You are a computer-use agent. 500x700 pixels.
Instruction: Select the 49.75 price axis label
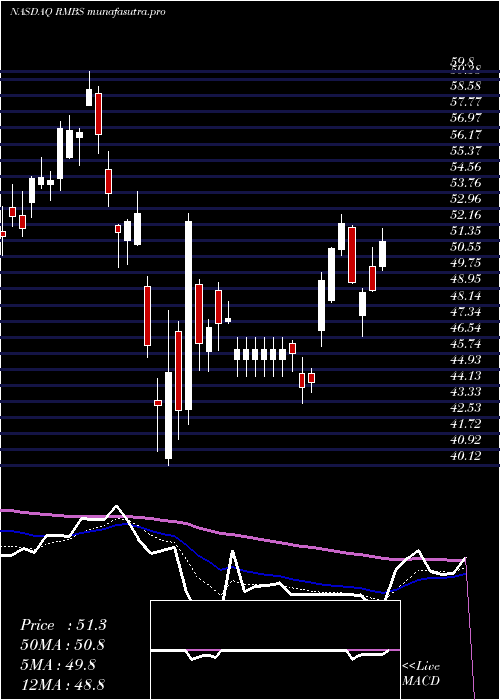[x=464, y=263]
